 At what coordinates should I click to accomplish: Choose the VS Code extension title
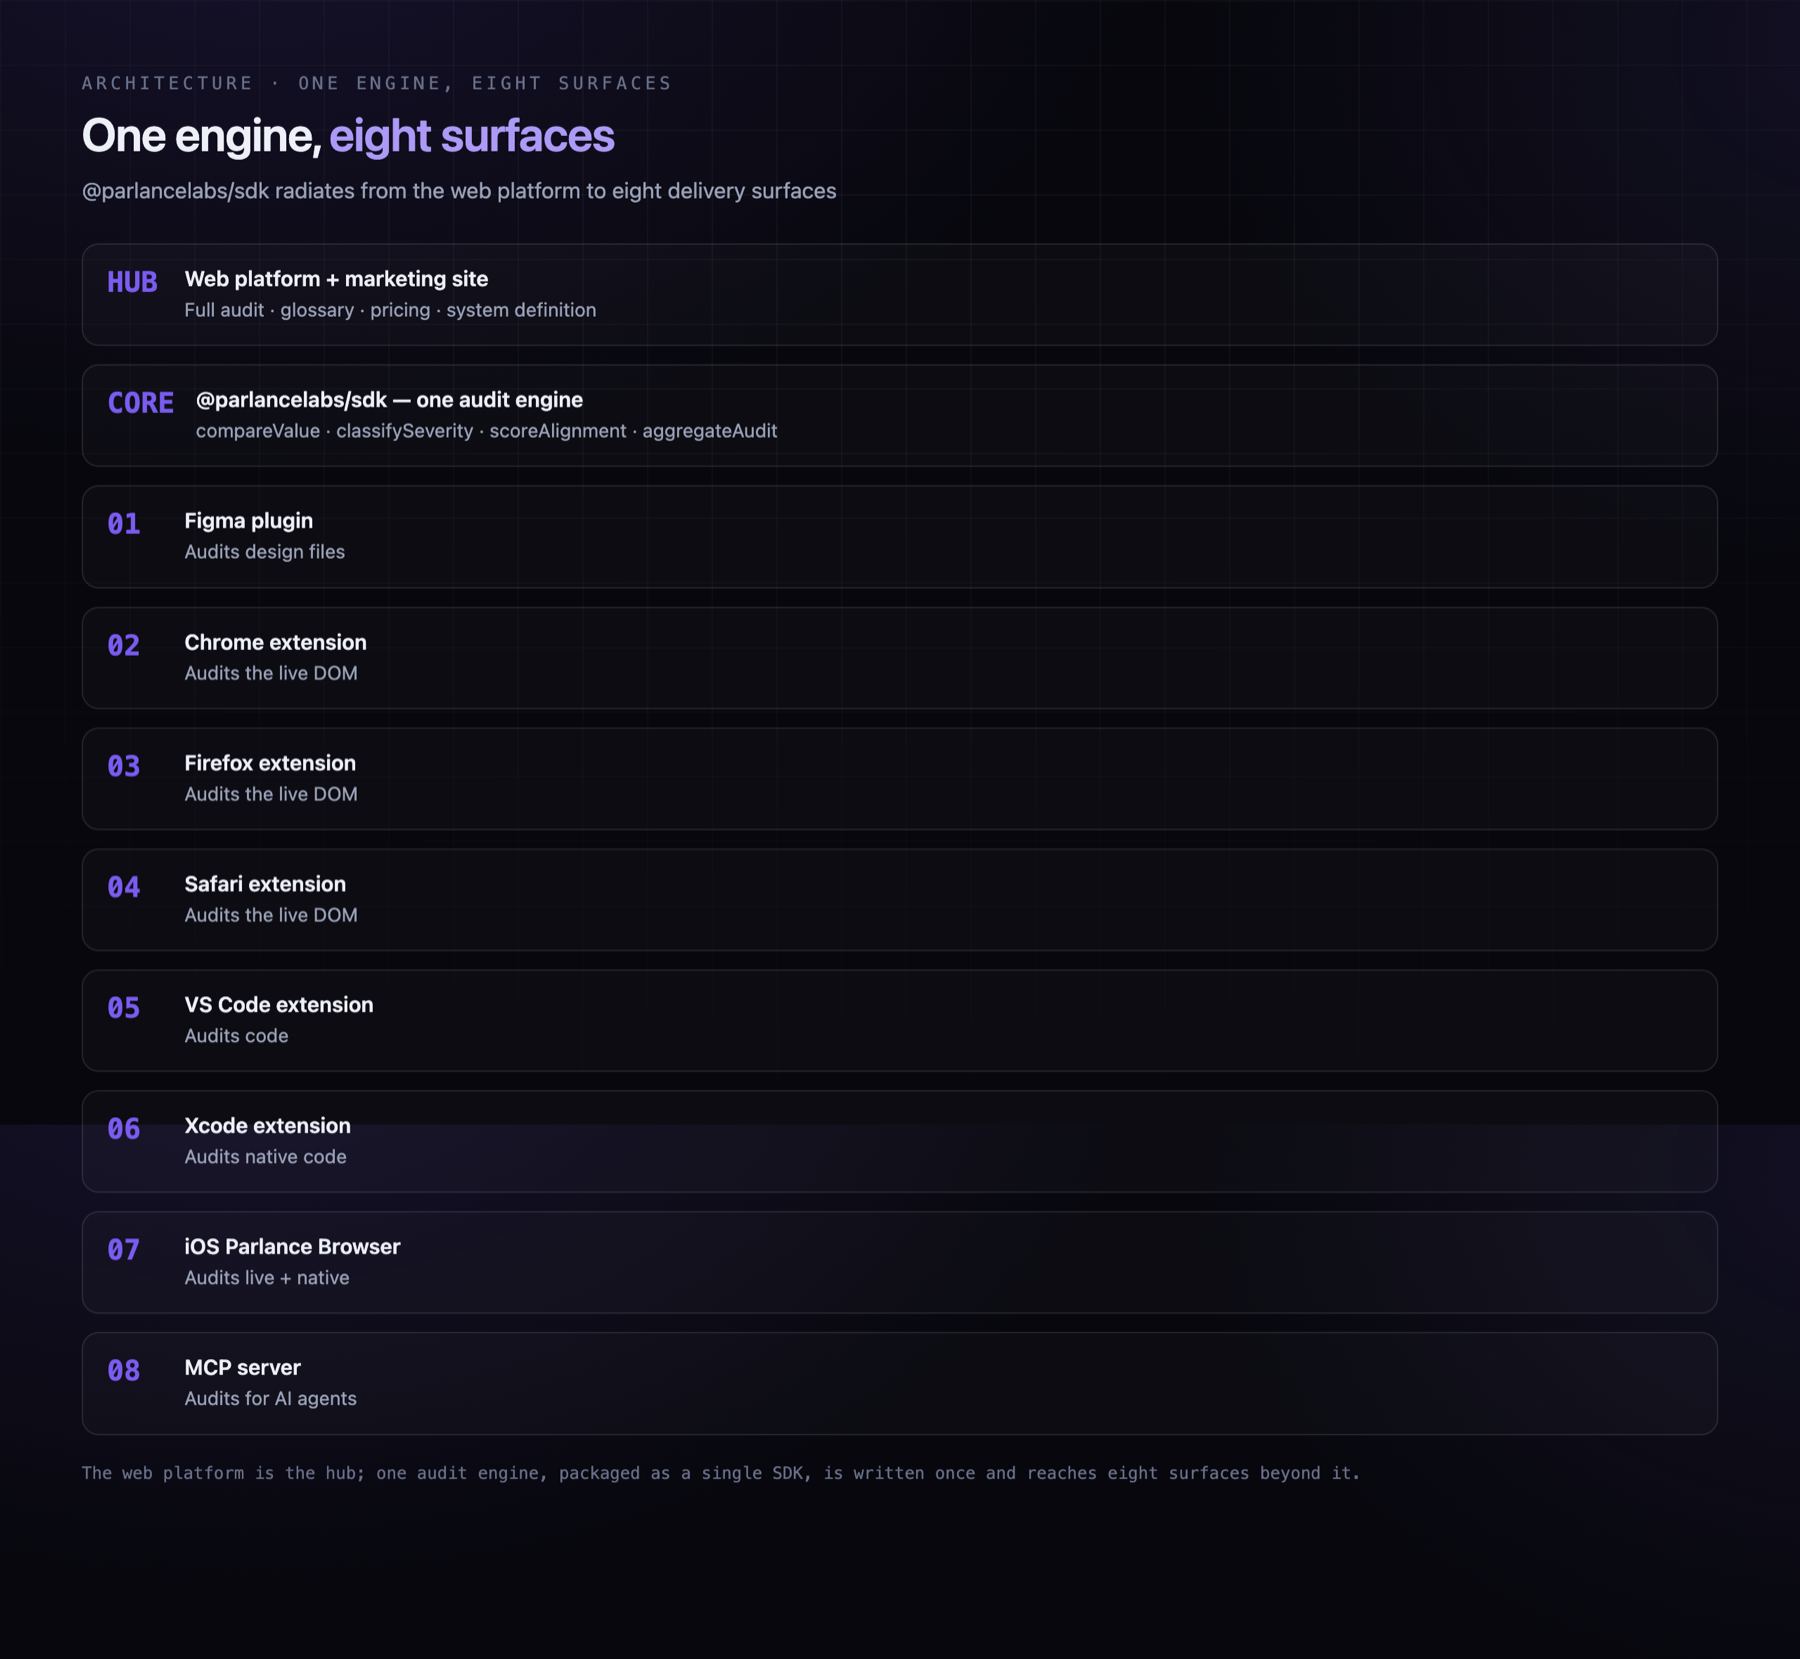(279, 1005)
